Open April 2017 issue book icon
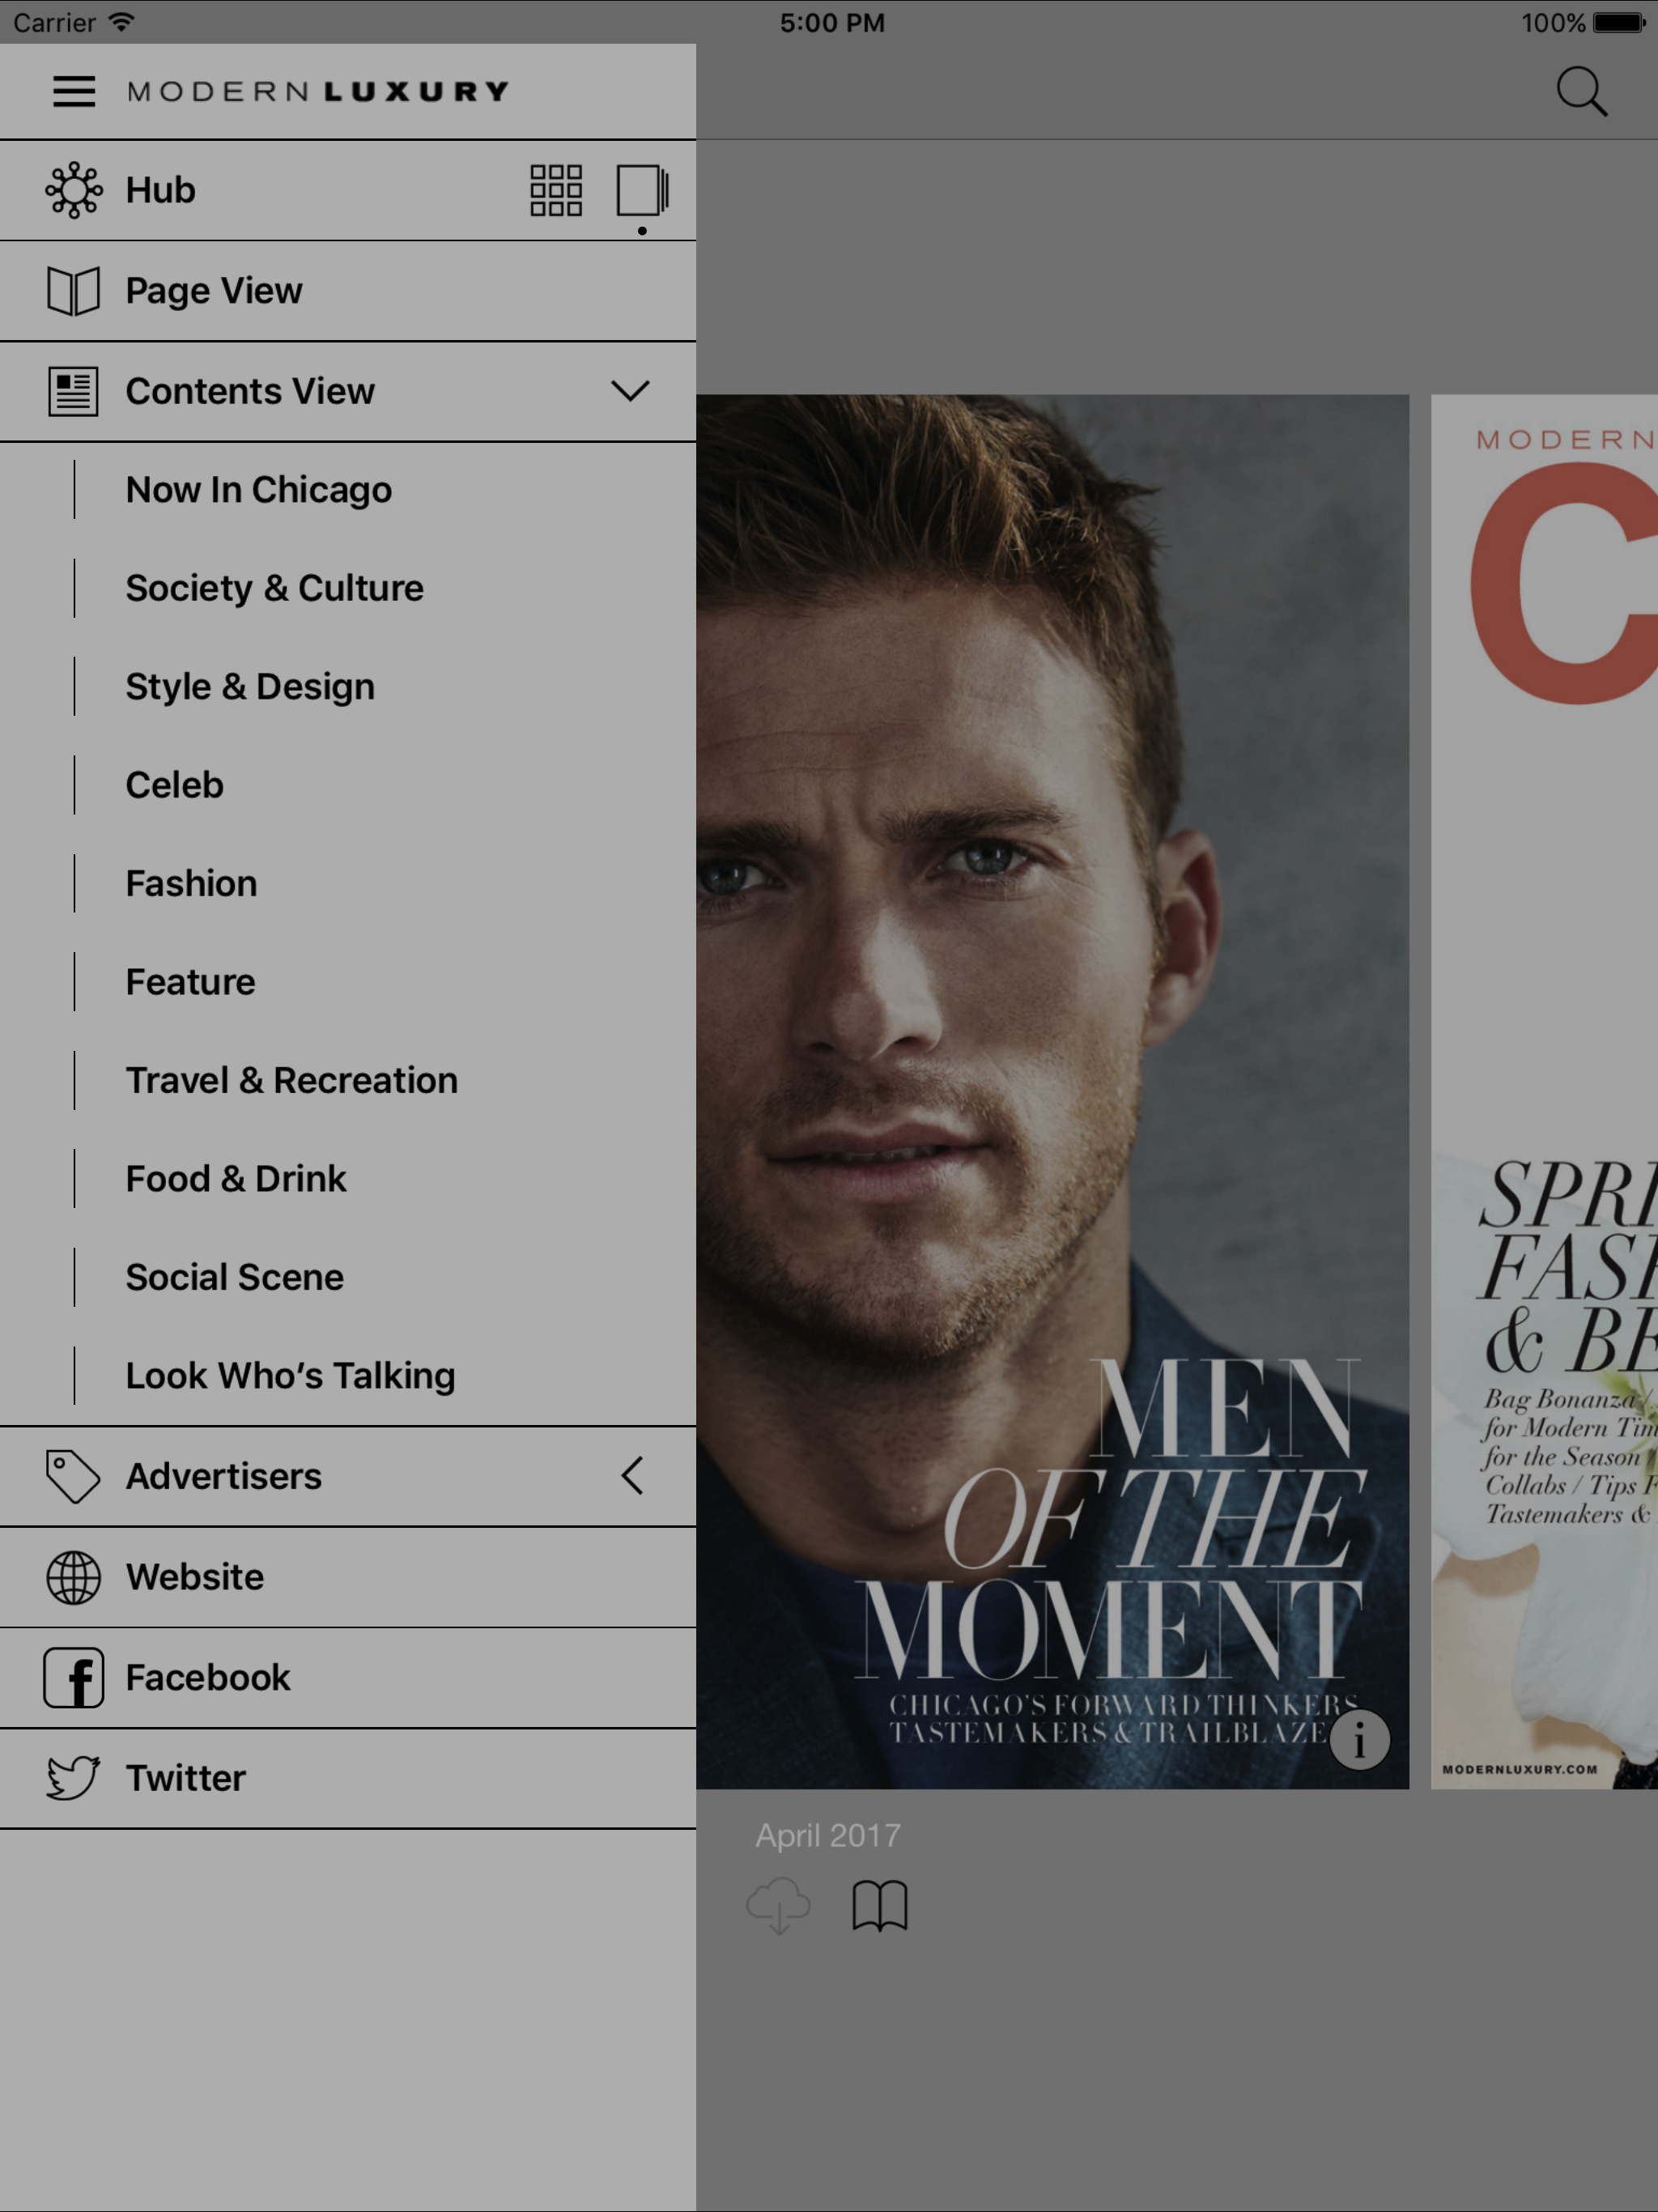Image resolution: width=1658 pixels, height=2212 pixels. point(879,1904)
